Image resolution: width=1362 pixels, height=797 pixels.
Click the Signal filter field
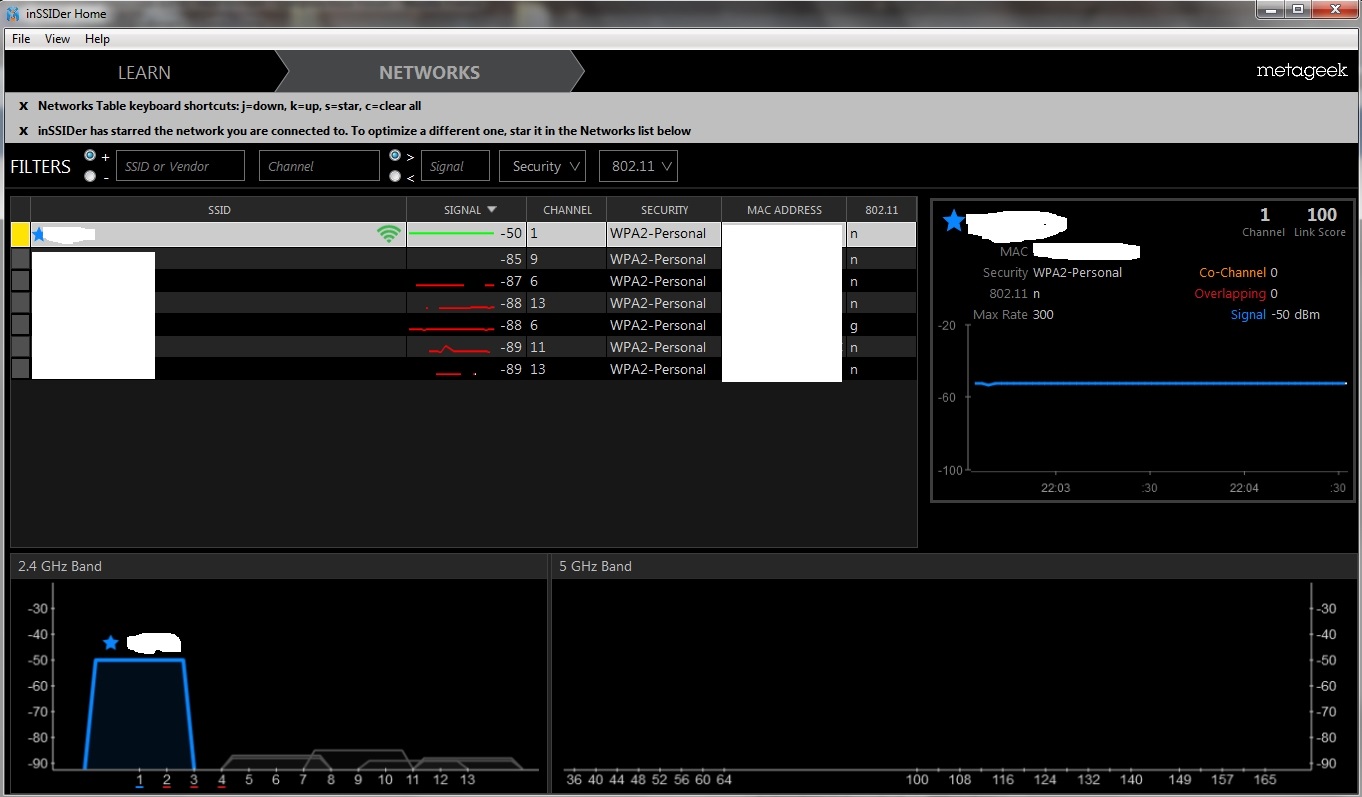[455, 166]
